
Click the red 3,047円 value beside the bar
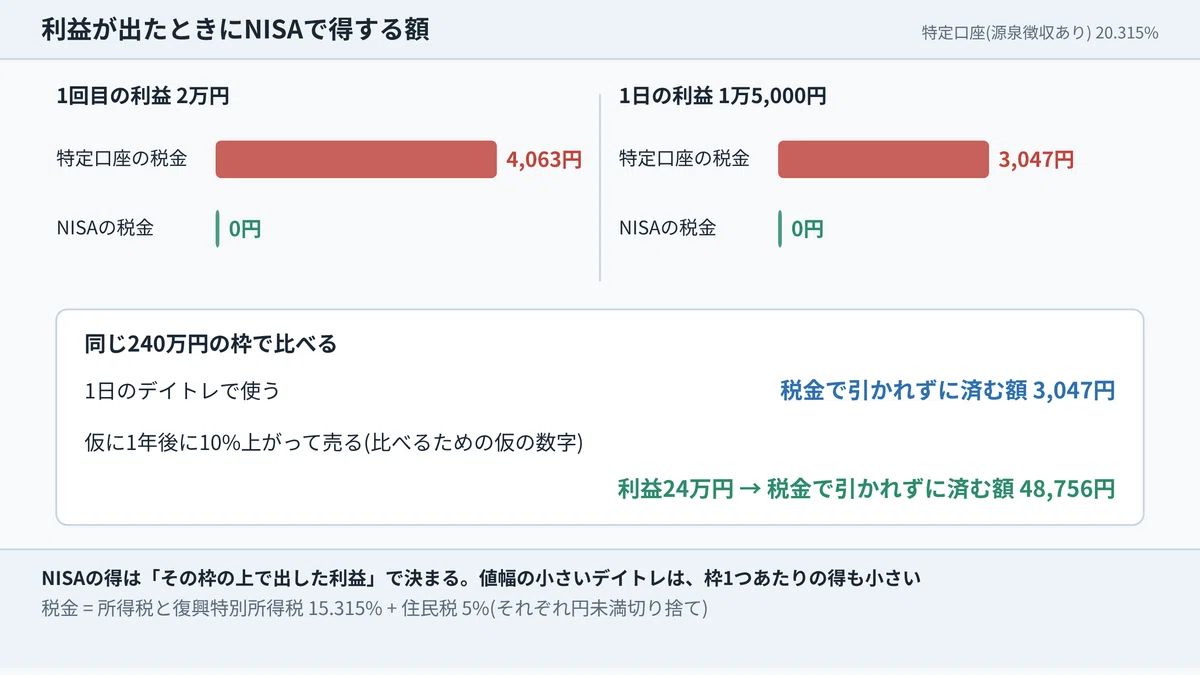(x=1036, y=159)
